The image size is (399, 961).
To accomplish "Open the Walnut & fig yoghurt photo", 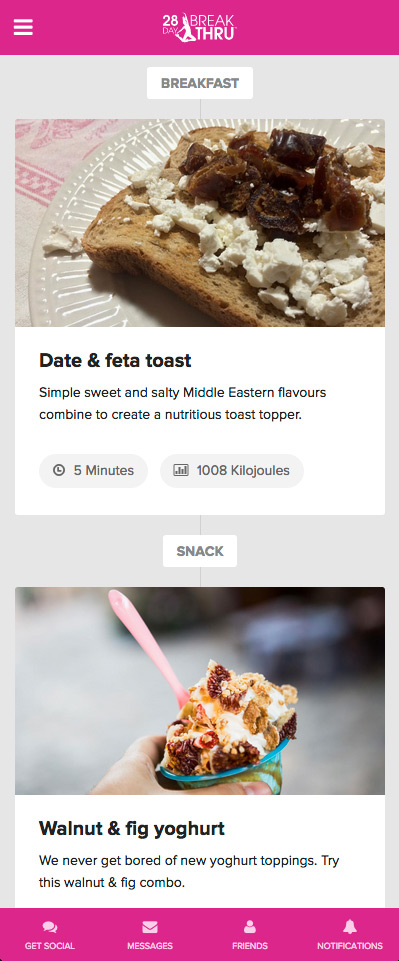I will (x=200, y=691).
